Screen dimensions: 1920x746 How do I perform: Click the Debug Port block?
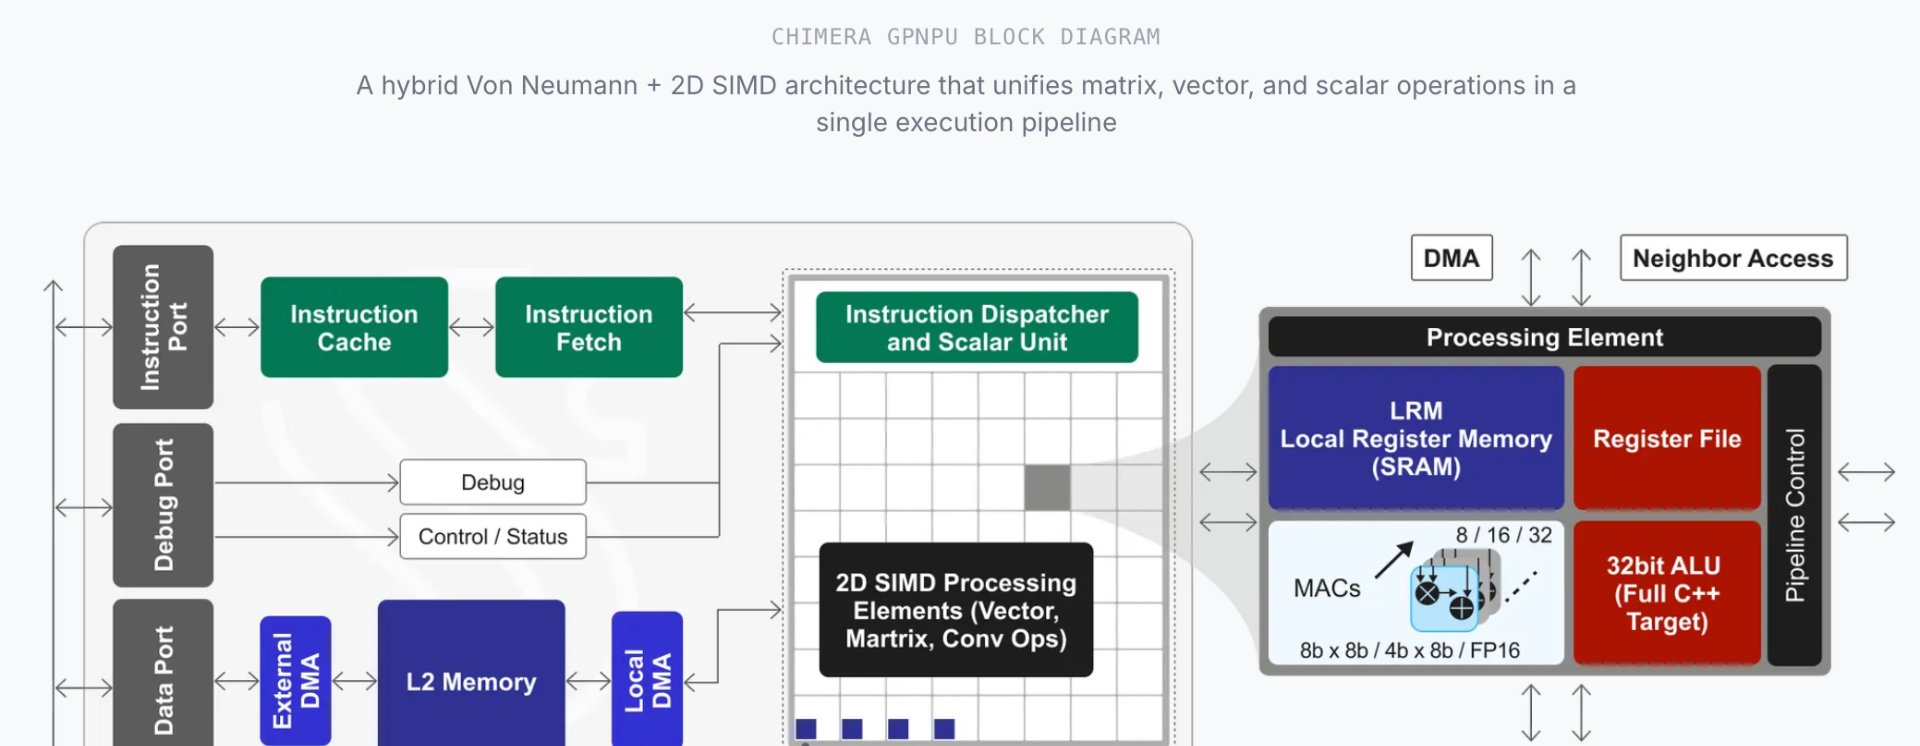[163, 505]
